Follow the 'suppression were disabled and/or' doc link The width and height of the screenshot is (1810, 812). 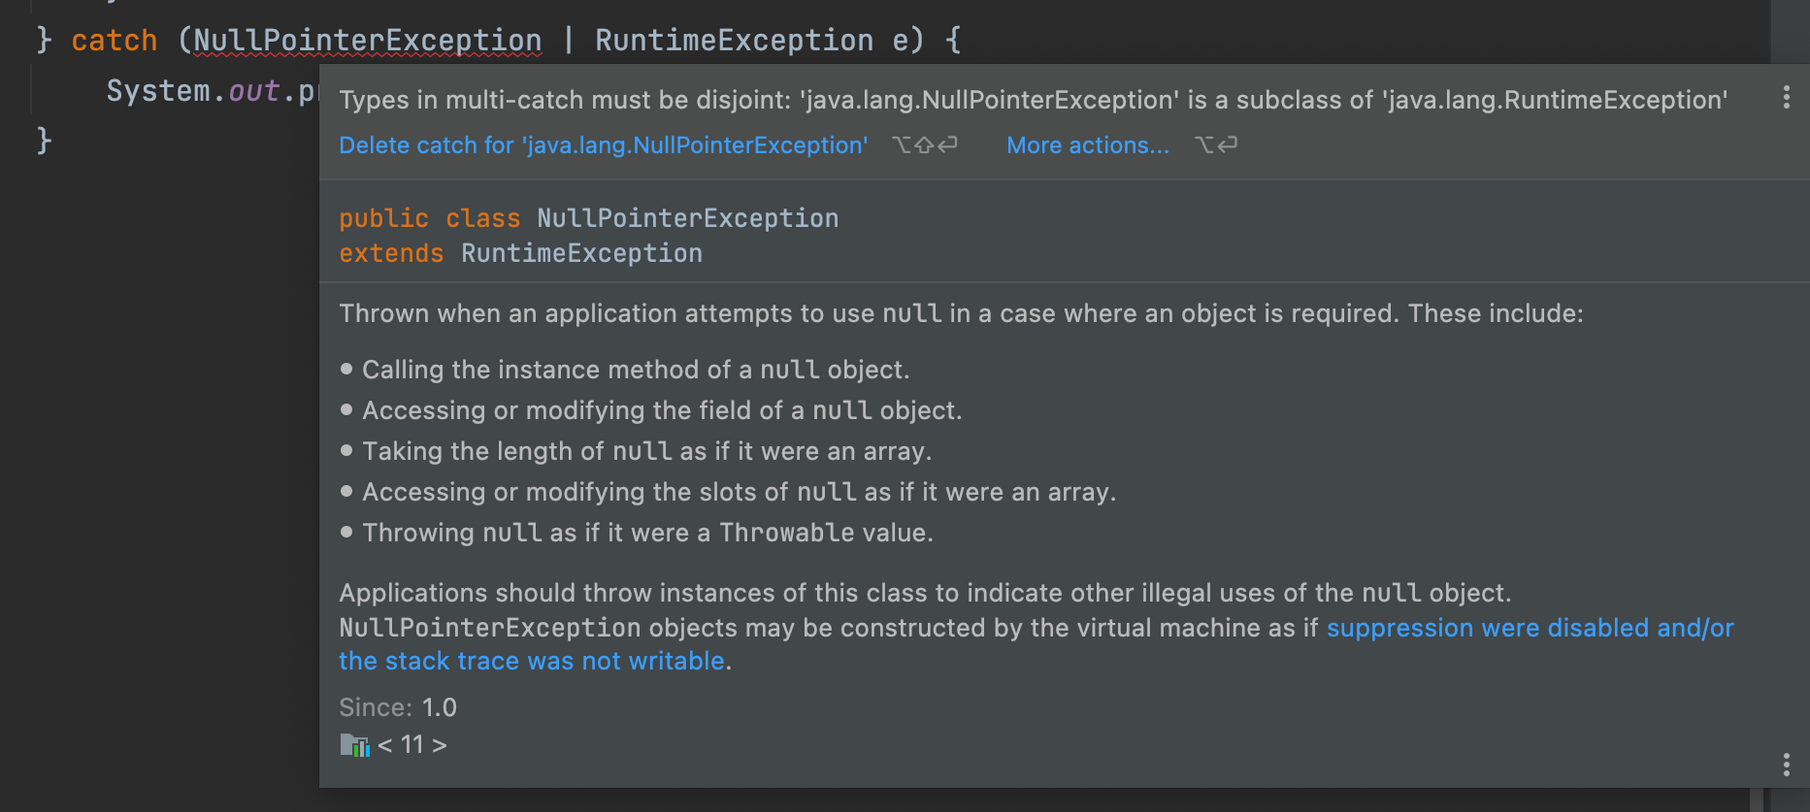point(1529,628)
